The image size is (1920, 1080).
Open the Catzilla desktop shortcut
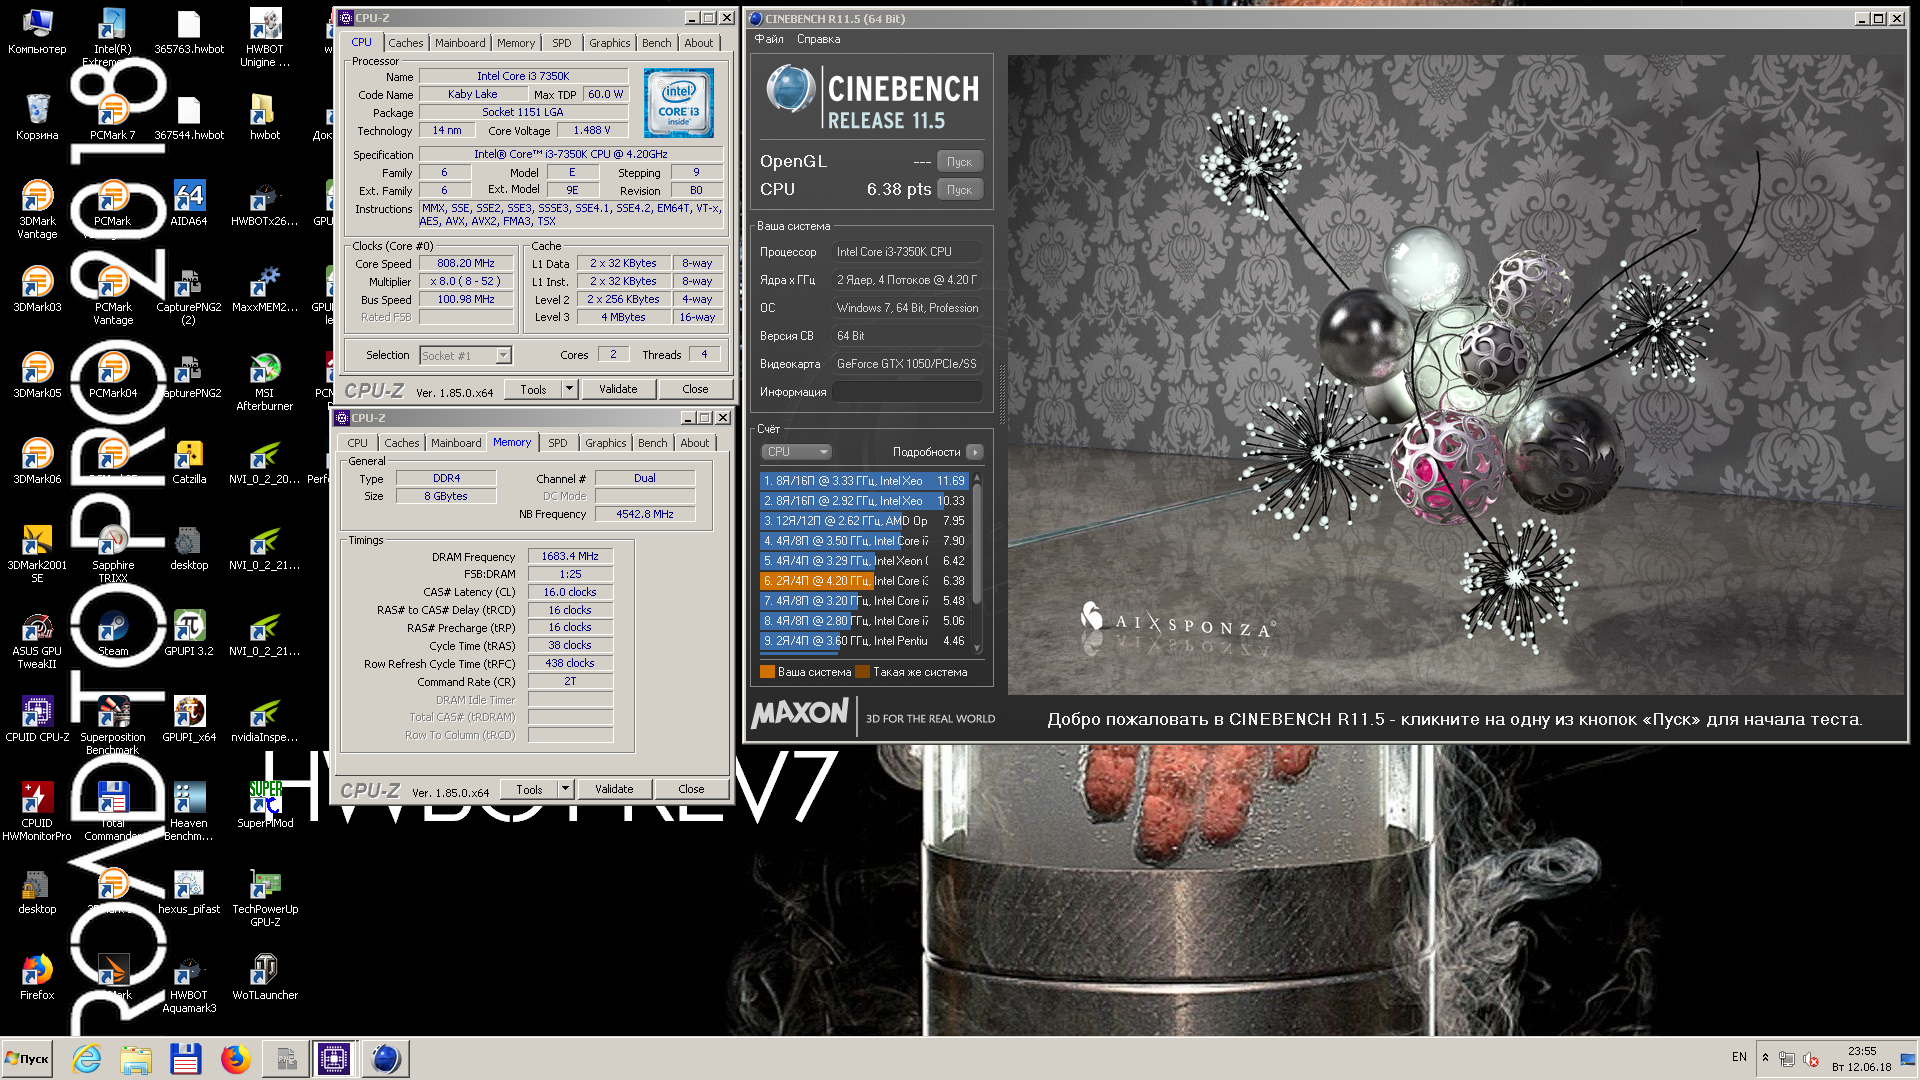tap(188, 461)
